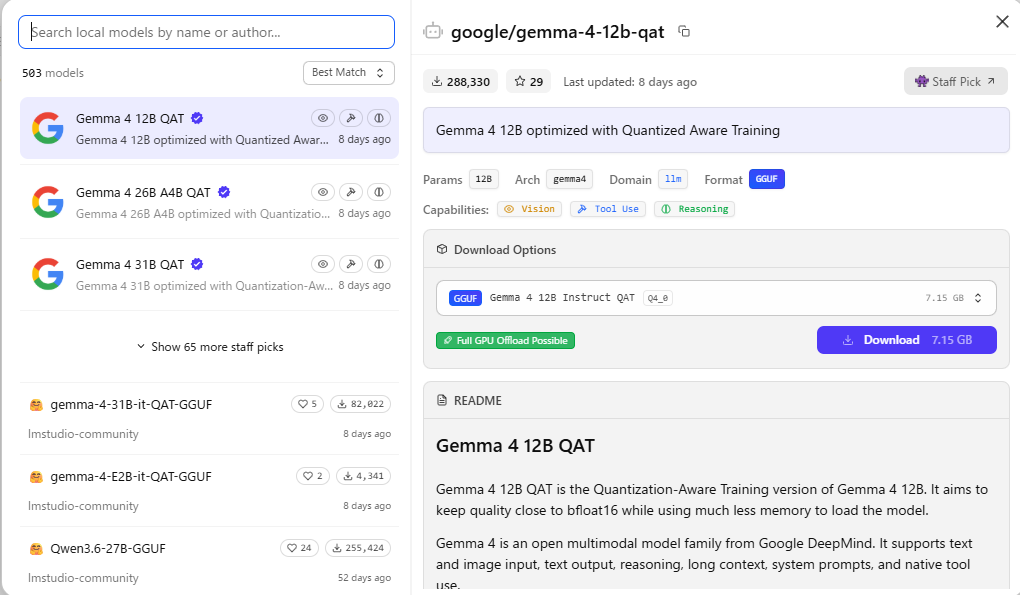1020x595 pixels.
Task: Copy the google/gemma-4-12b-qat model name
Action: click(684, 31)
